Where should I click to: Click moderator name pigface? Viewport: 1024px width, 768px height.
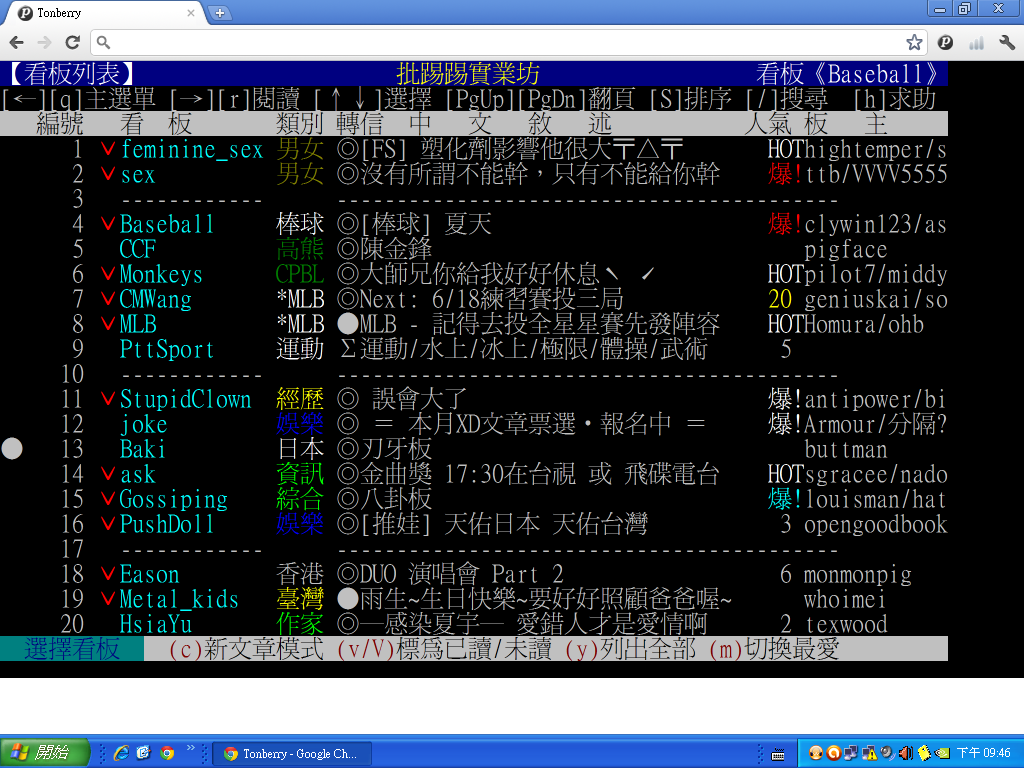(846, 249)
